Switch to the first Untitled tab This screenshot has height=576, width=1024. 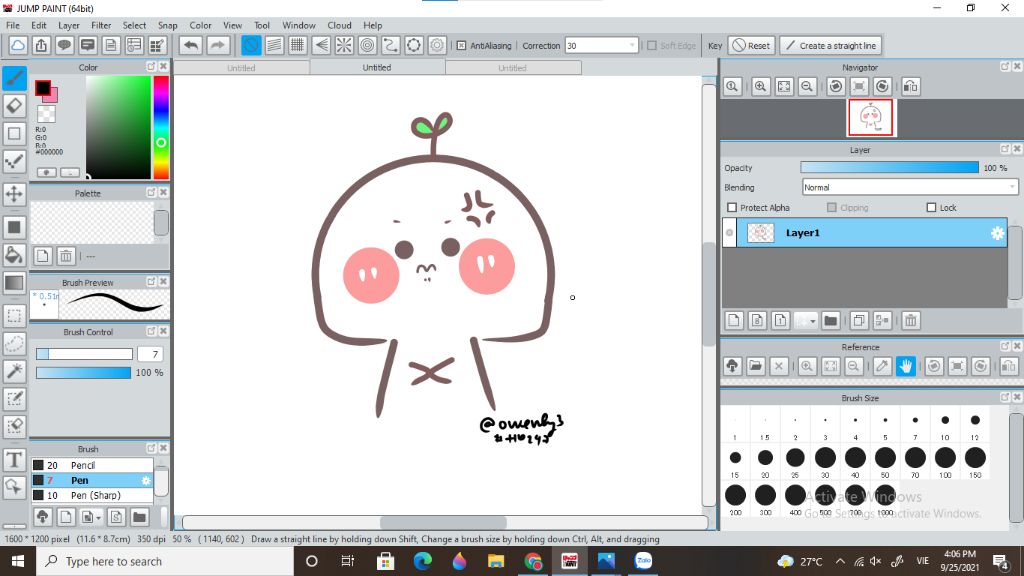point(241,68)
